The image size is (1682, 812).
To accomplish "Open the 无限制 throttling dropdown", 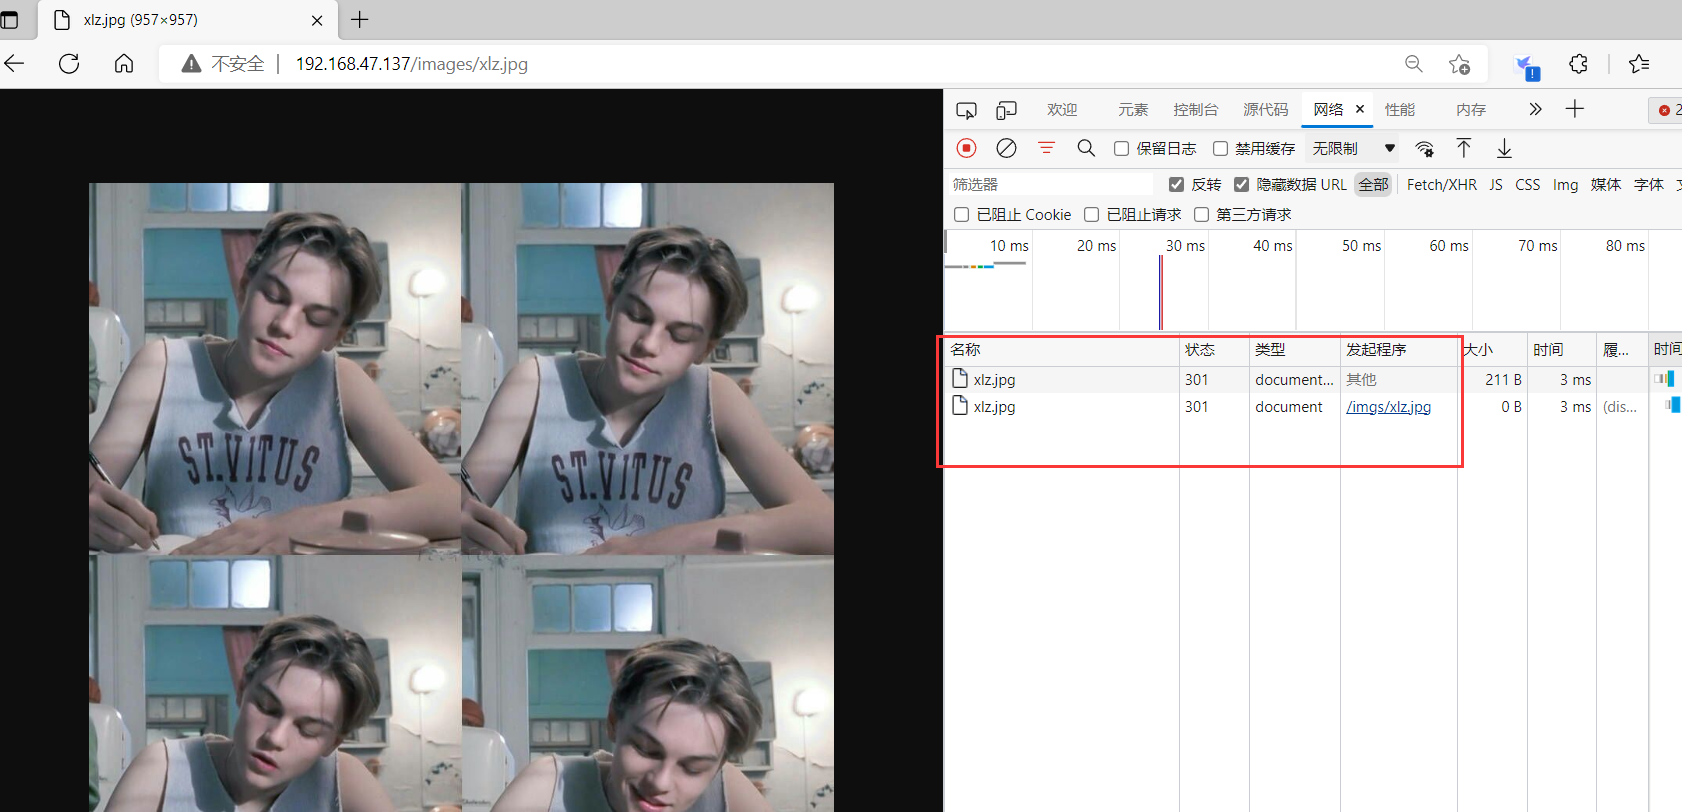I will [1354, 148].
